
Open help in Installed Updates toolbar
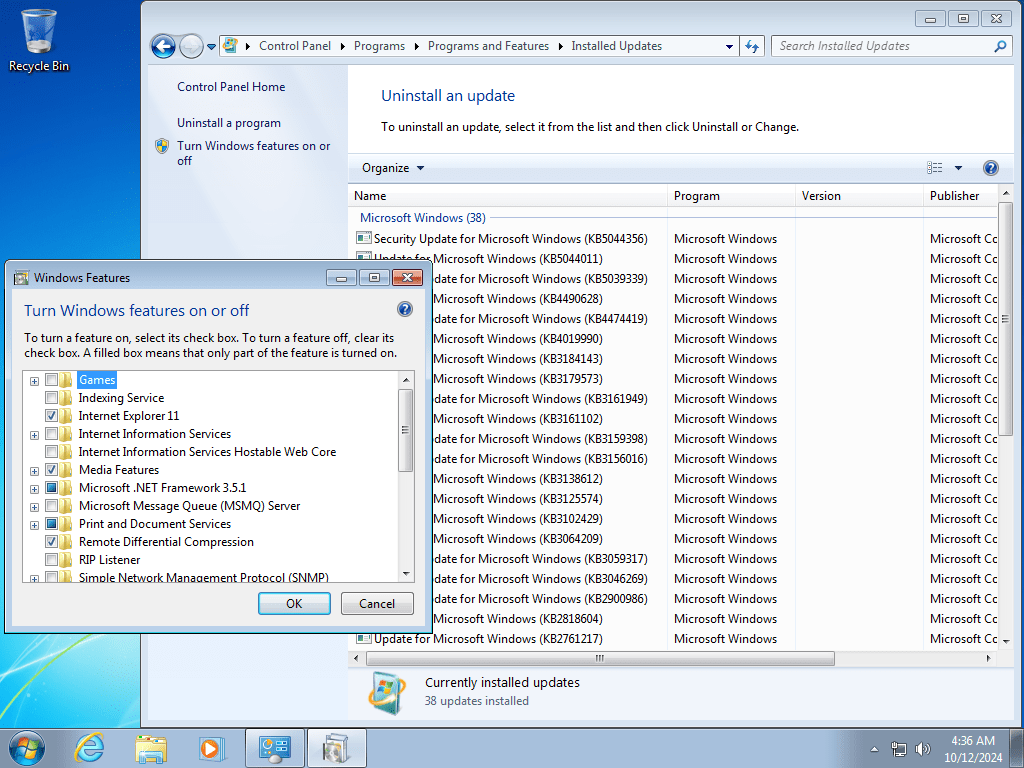[990, 168]
